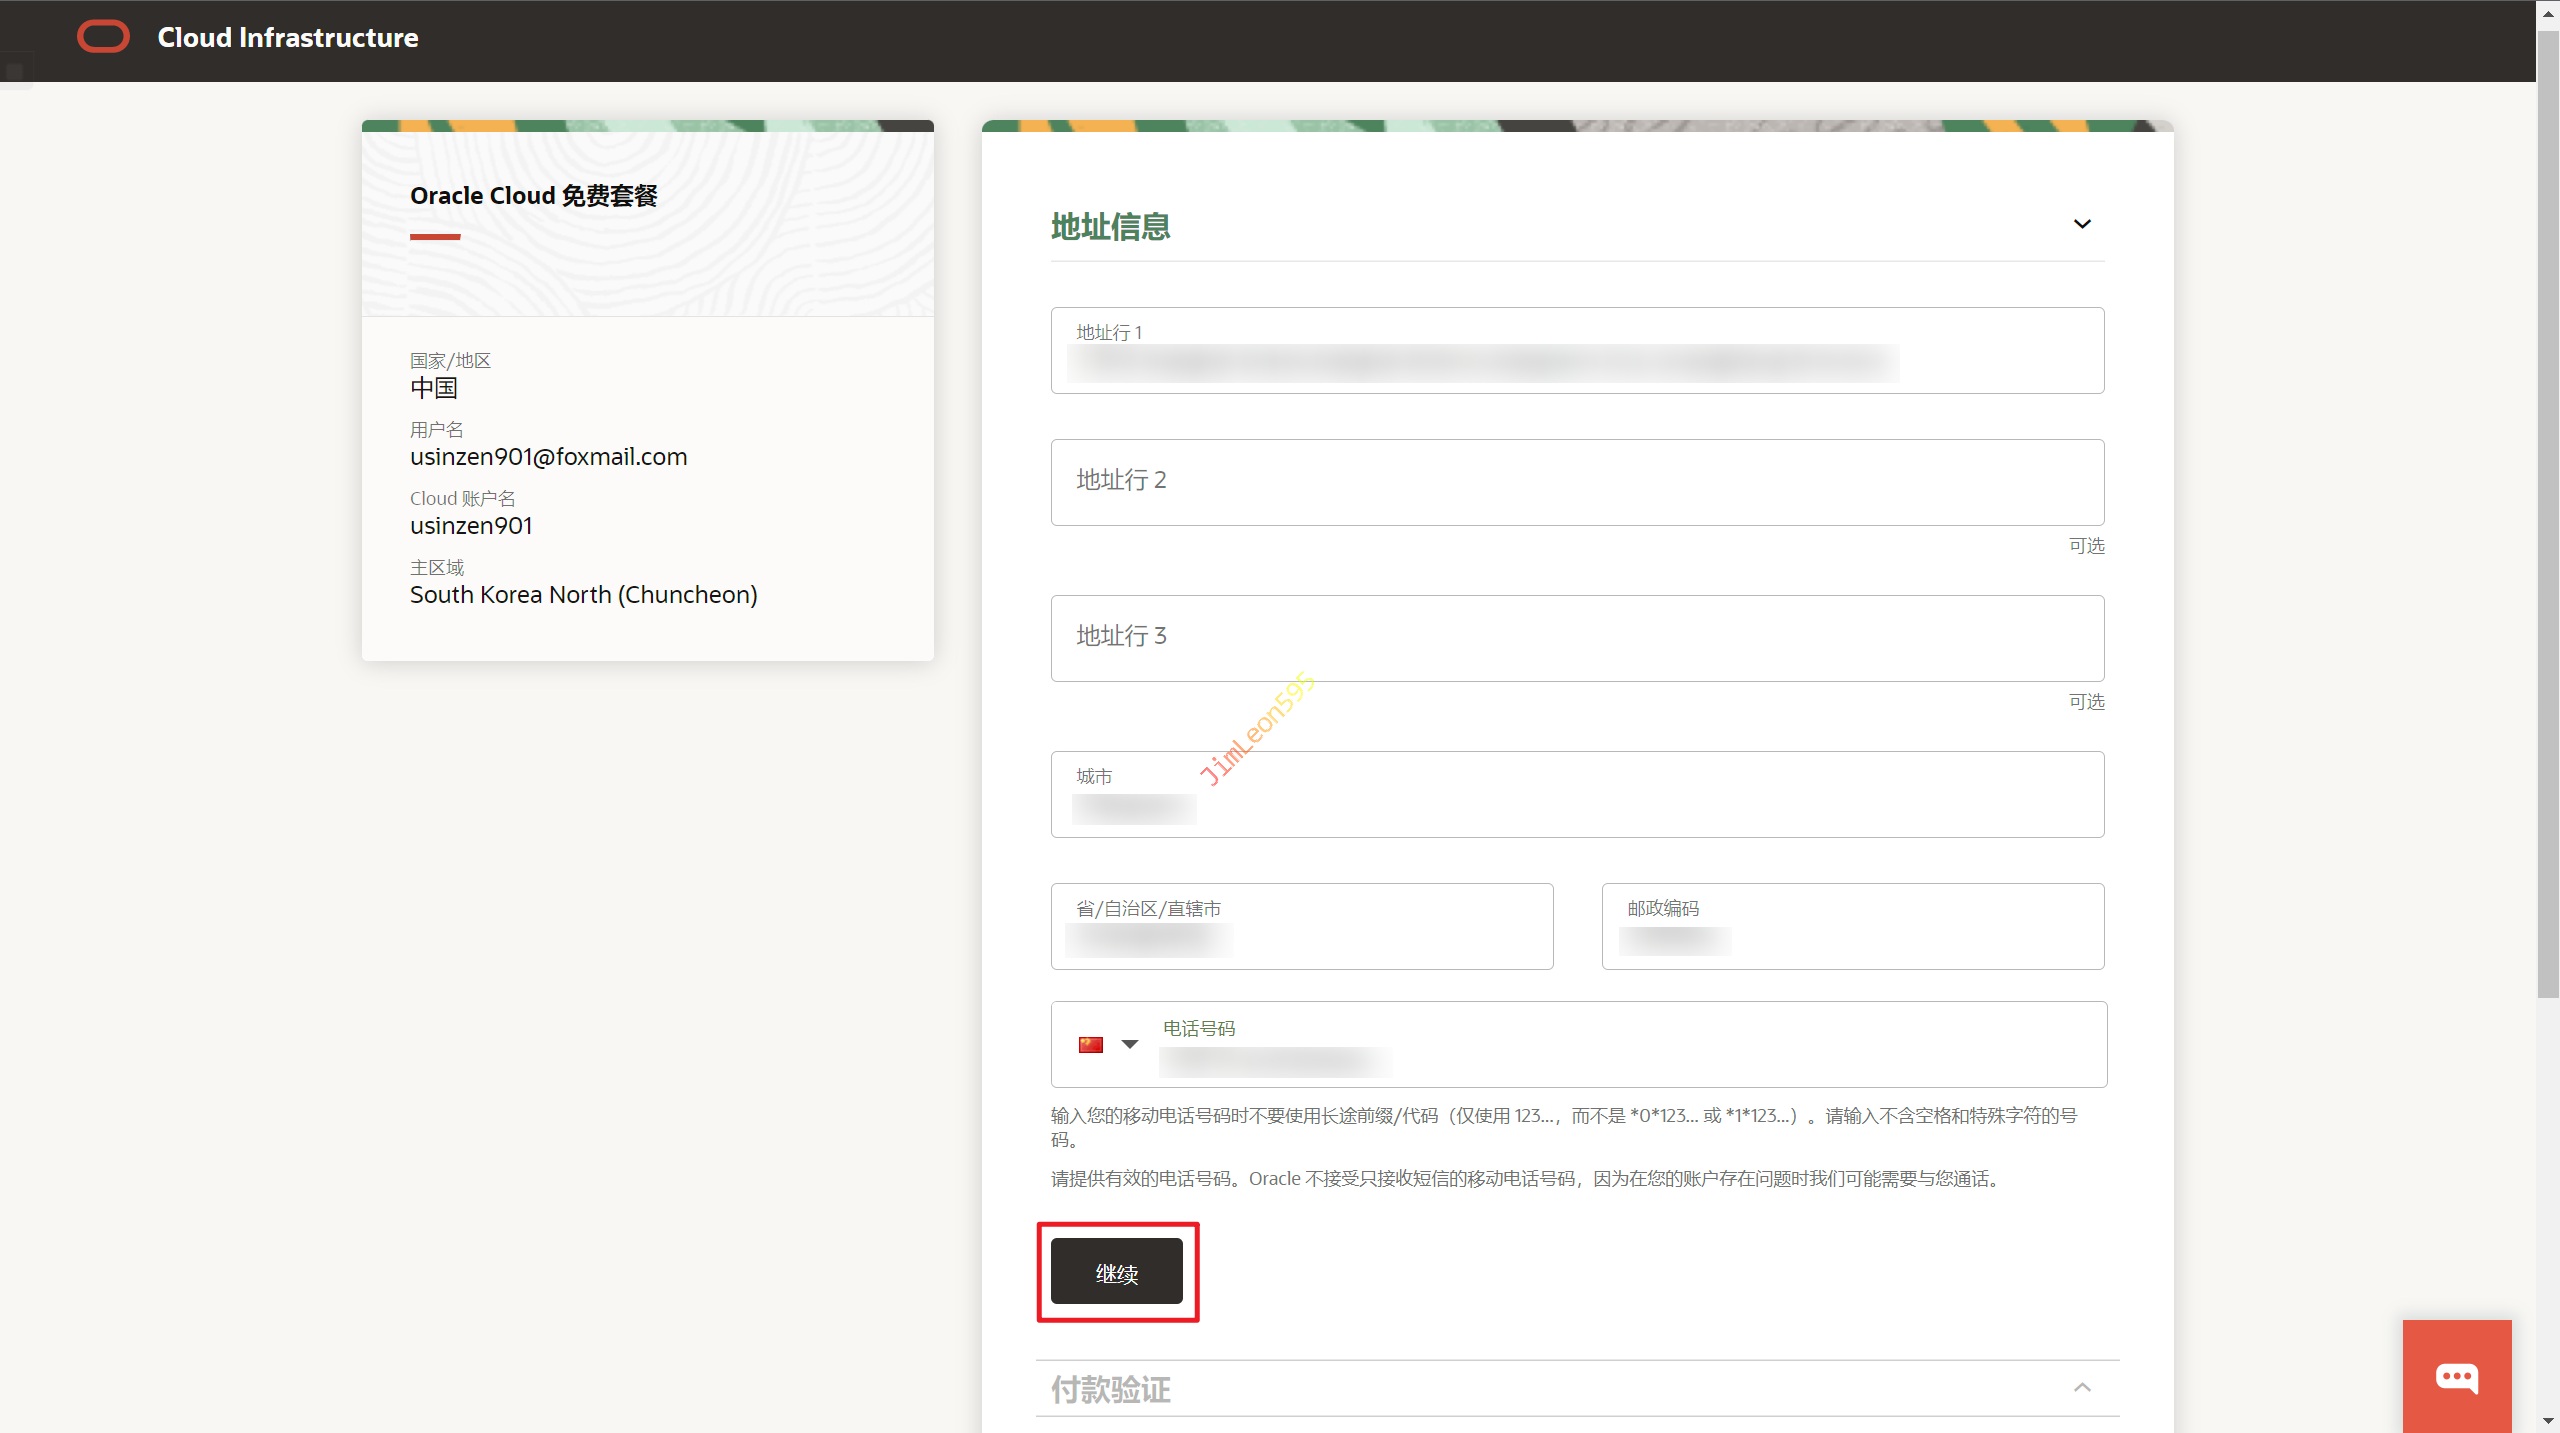Image resolution: width=2560 pixels, height=1433 pixels.
Task: Select the 地址行 3 input field
Action: 1576,638
